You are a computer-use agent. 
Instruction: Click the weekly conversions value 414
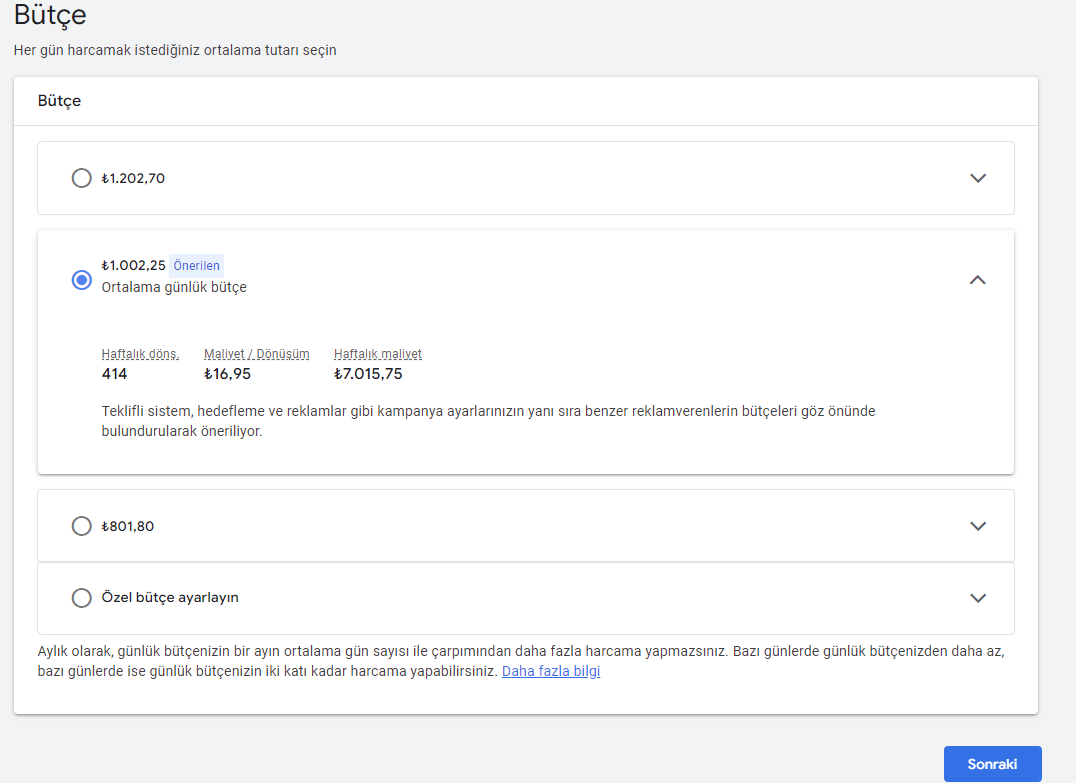pos(115,374)
